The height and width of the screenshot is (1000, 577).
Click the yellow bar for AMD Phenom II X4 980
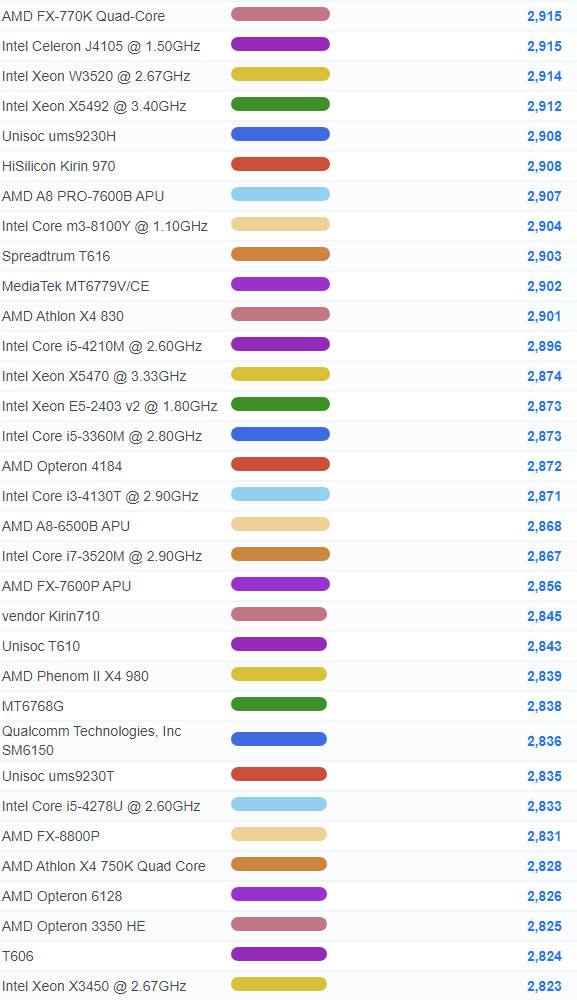point(279,673)
